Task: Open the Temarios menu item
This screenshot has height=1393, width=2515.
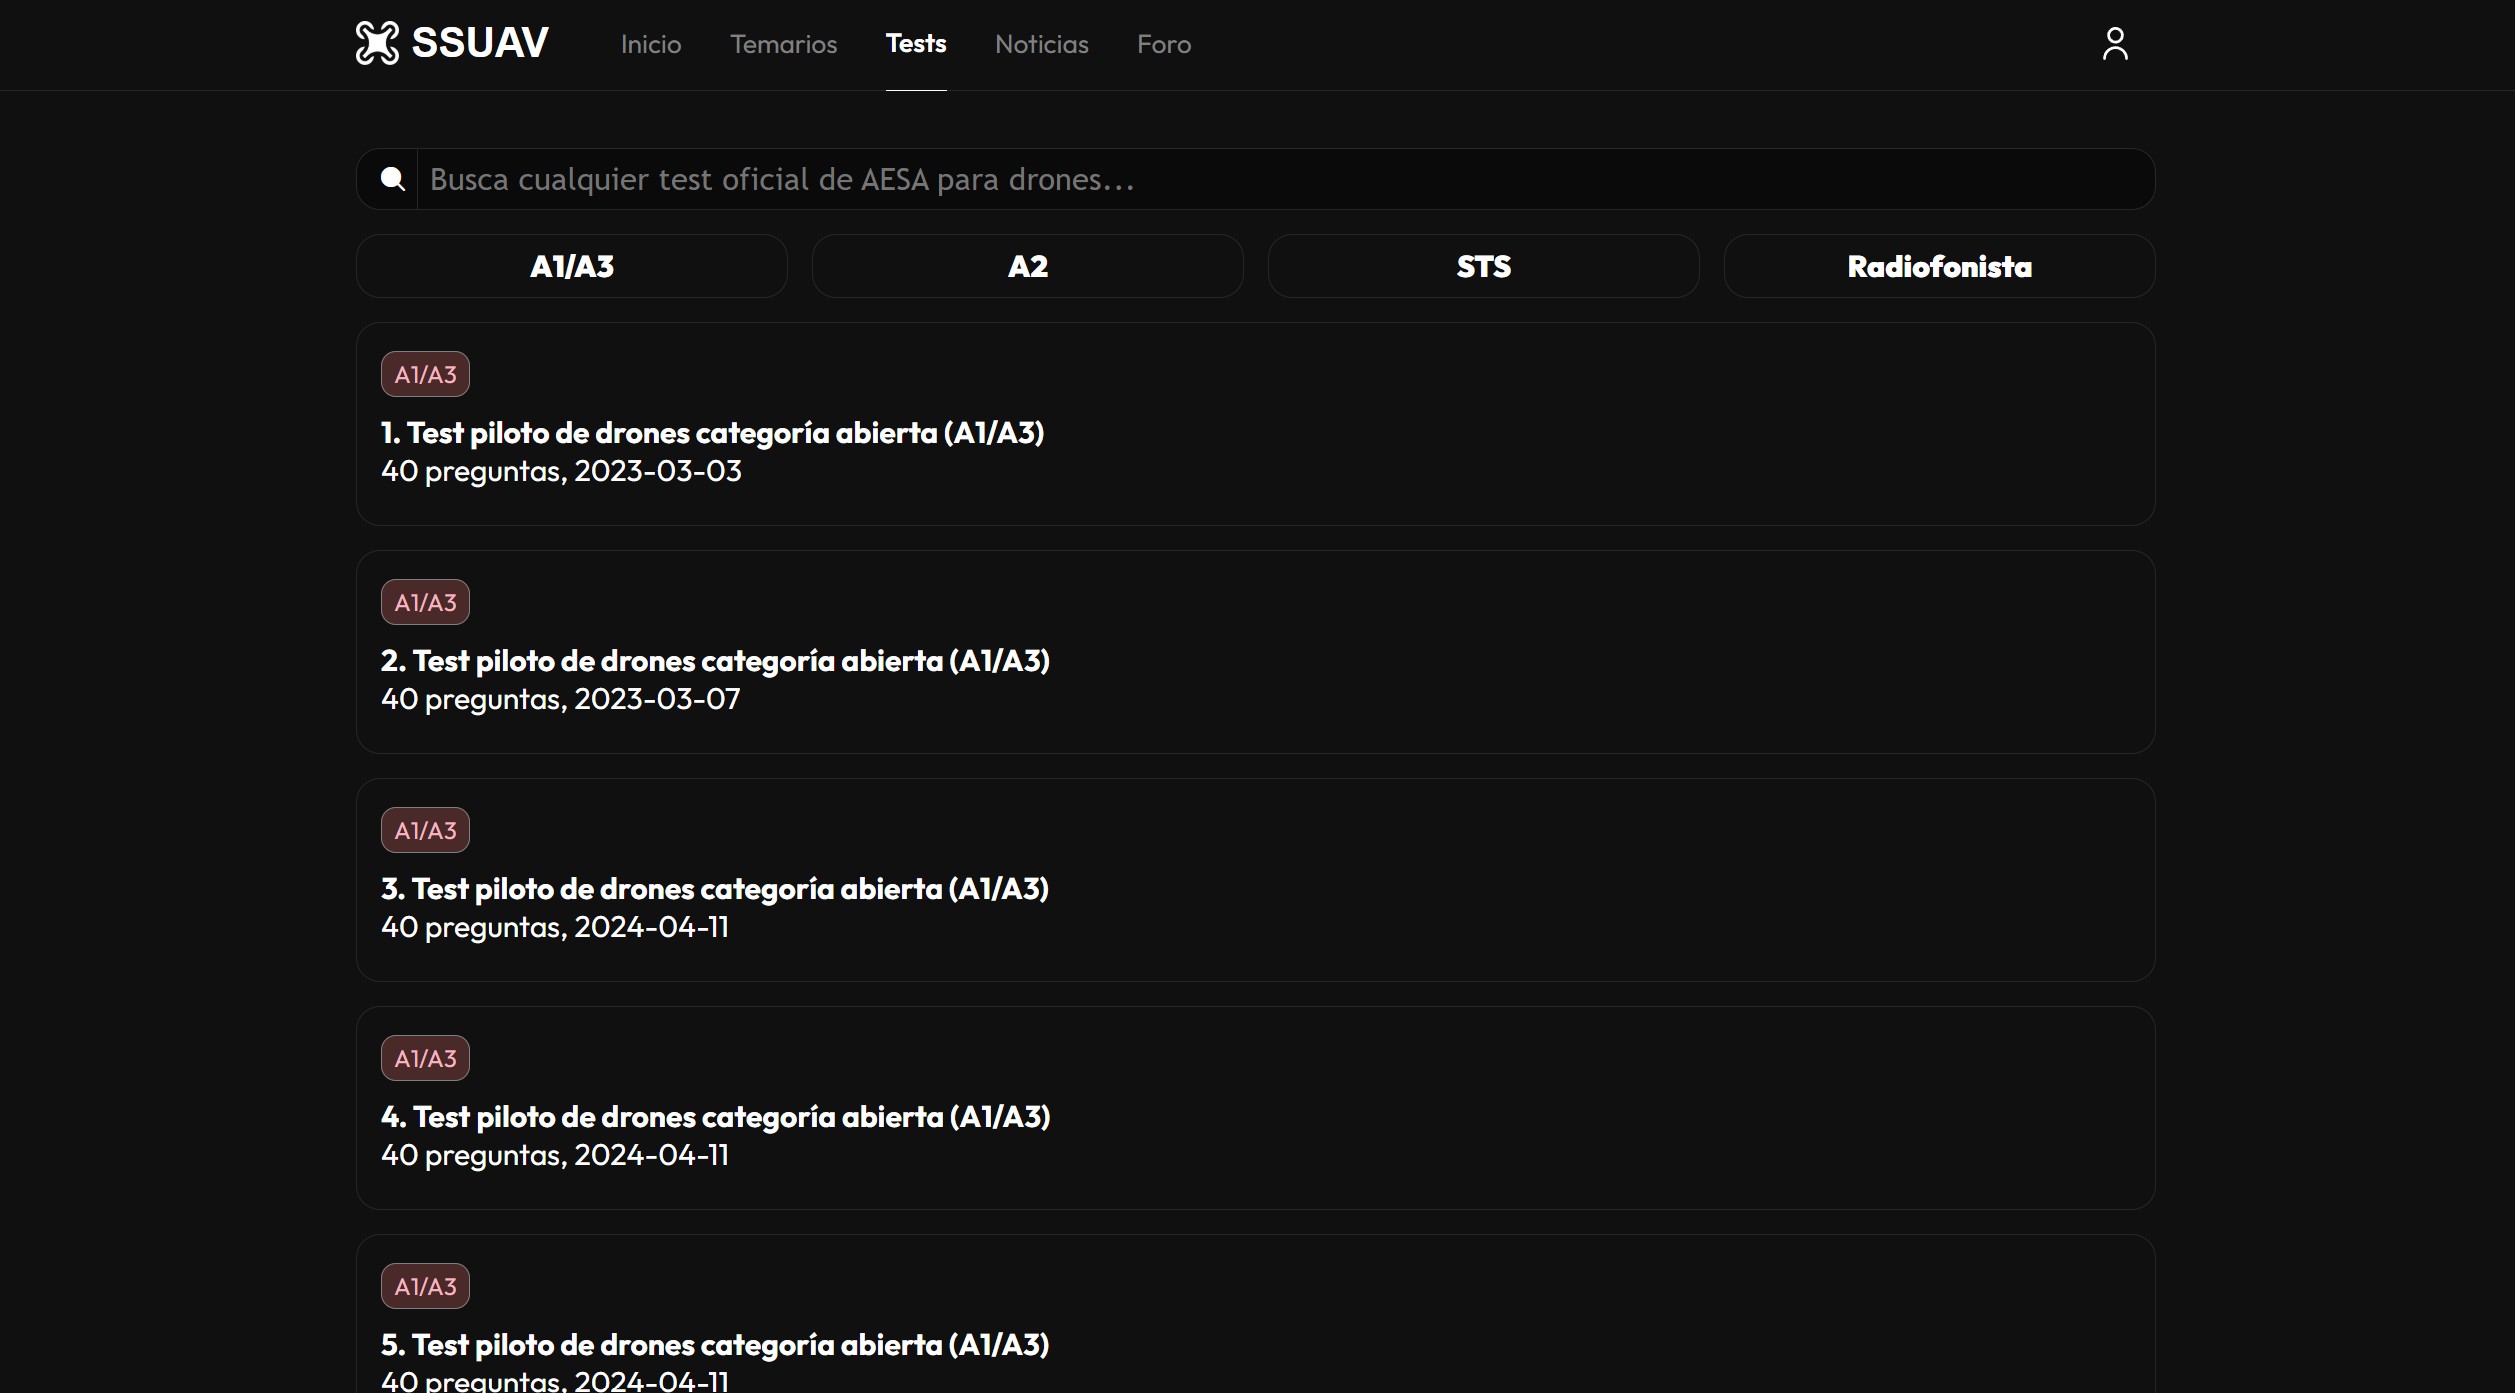Action: click(x=783, y=44)
